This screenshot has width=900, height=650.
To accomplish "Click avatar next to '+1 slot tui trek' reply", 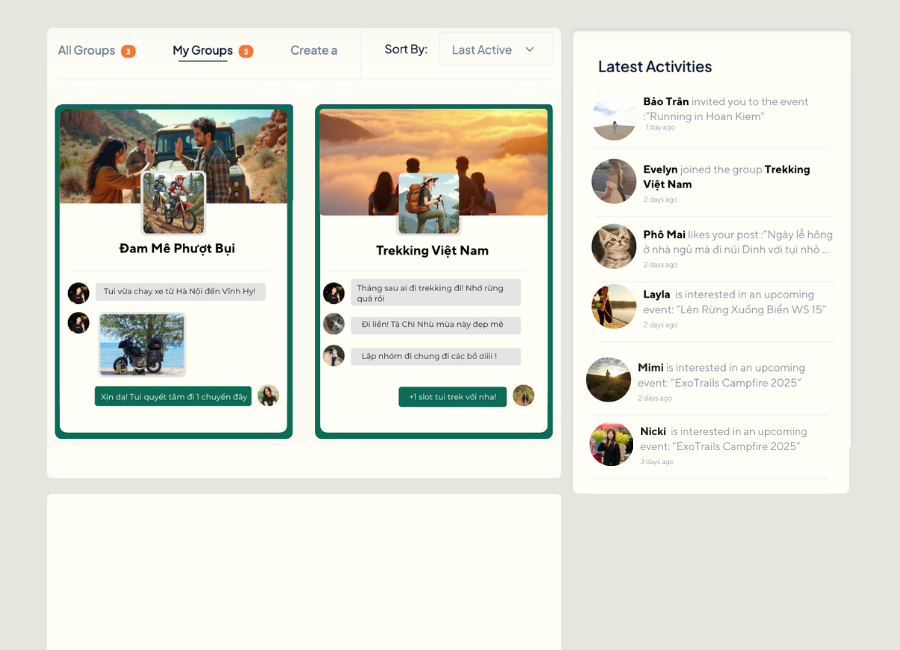I will pyautogui.click(x=523, y=395).
